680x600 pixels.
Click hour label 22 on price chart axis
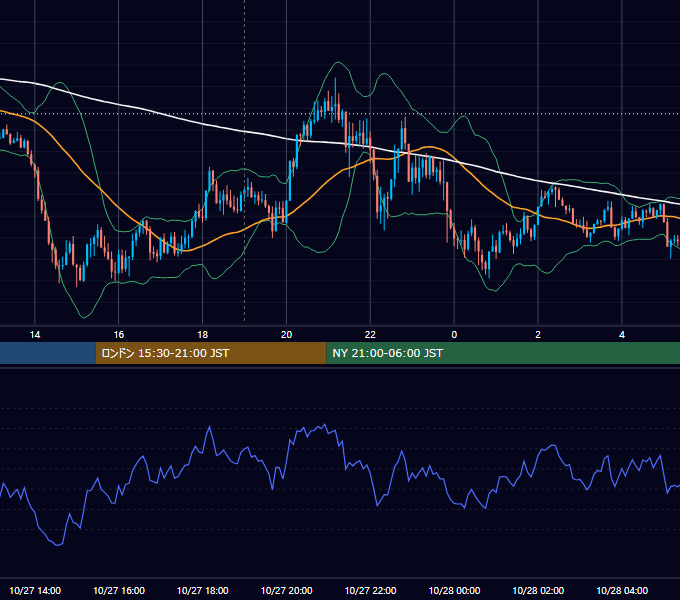(x=370, y=335)
